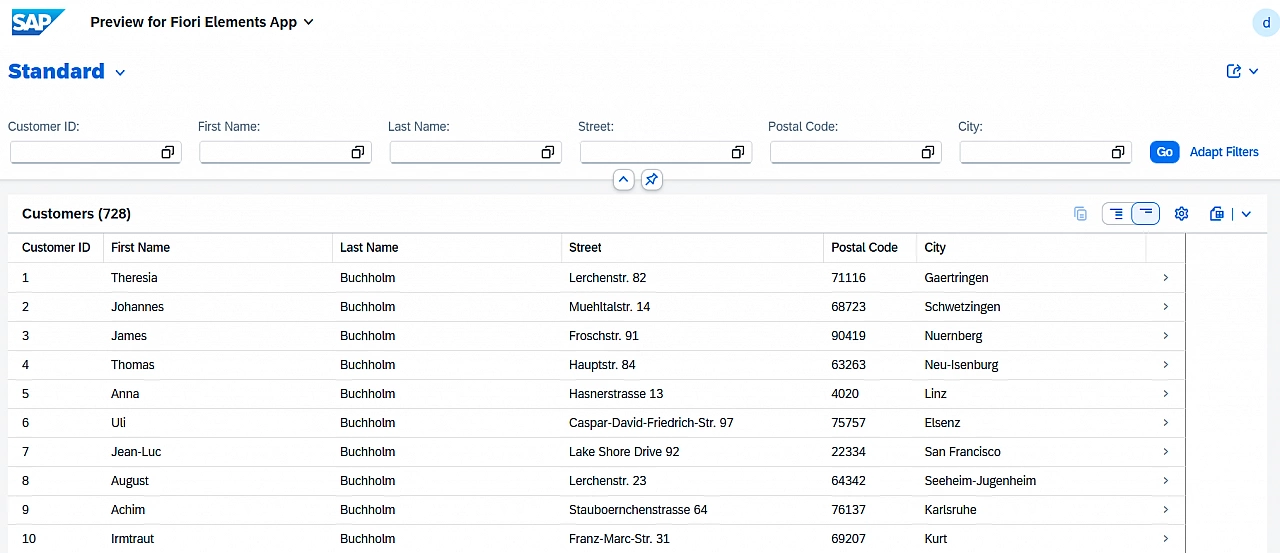Click the Copy icon in table toolbar
The image size is (1280, 553).
1080,213
